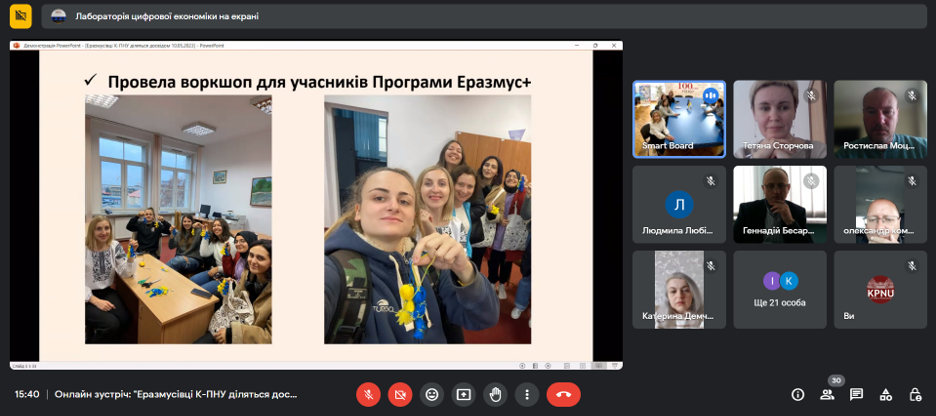
Task: Show the participants list
Action: [x=827, y=394]
